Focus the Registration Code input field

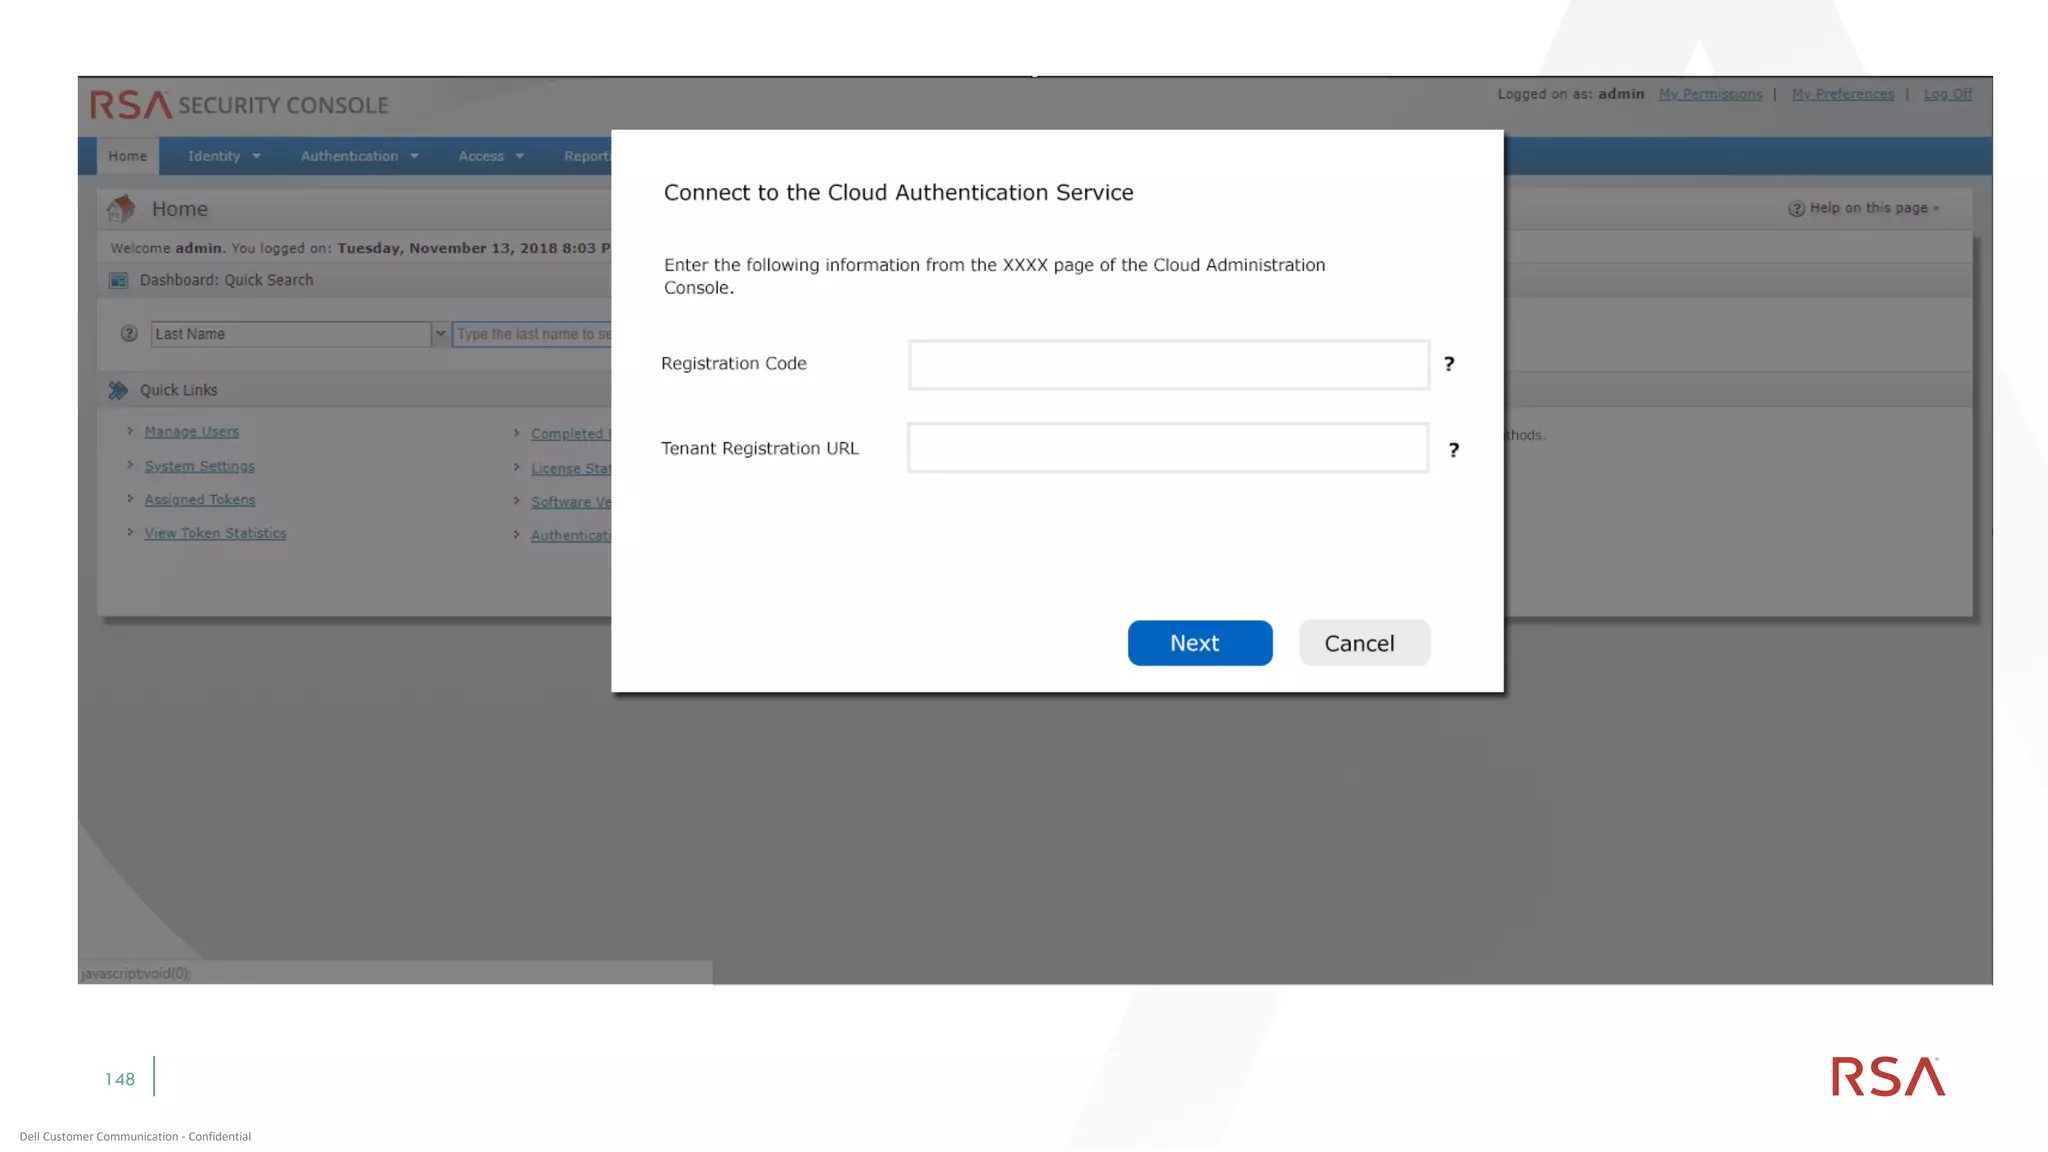click(1168, 365)
